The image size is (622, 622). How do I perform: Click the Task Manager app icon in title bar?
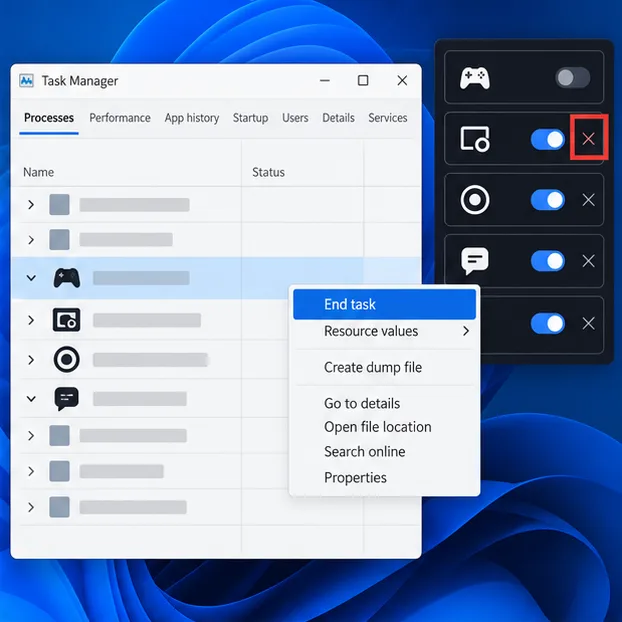coord(27,81)
